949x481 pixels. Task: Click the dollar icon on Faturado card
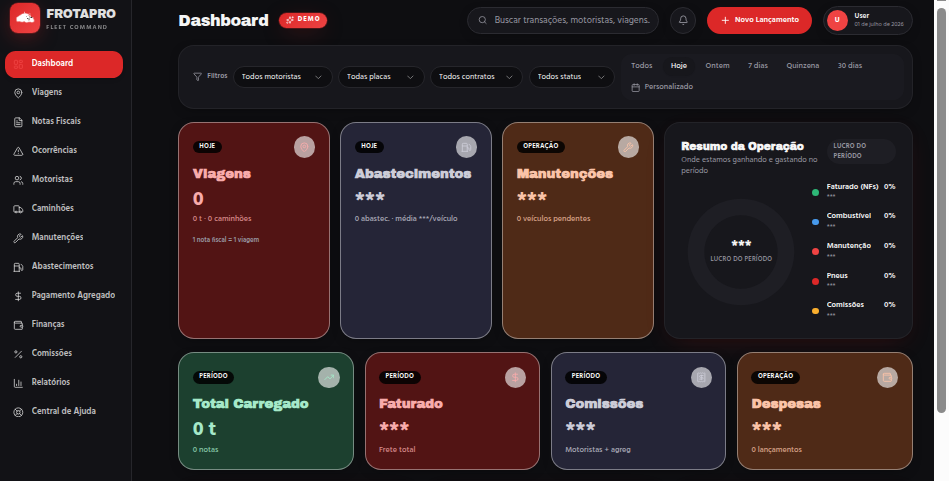coord(515,378)
